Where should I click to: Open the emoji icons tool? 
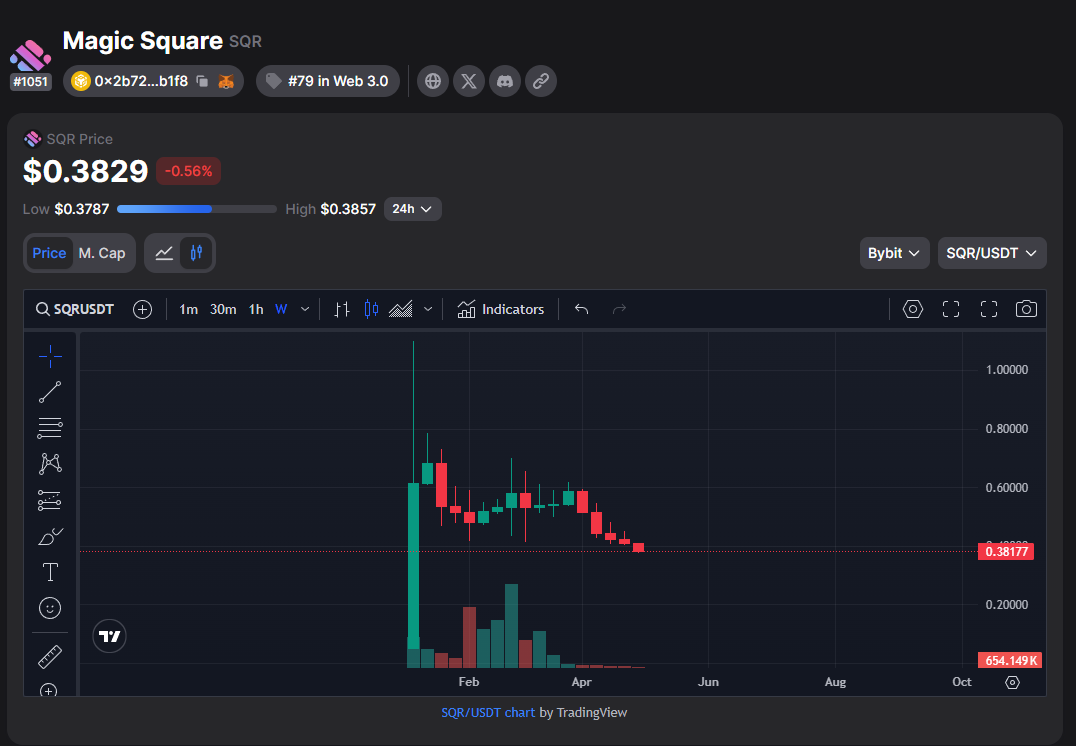pyautogui.click(x=49, y=608)
